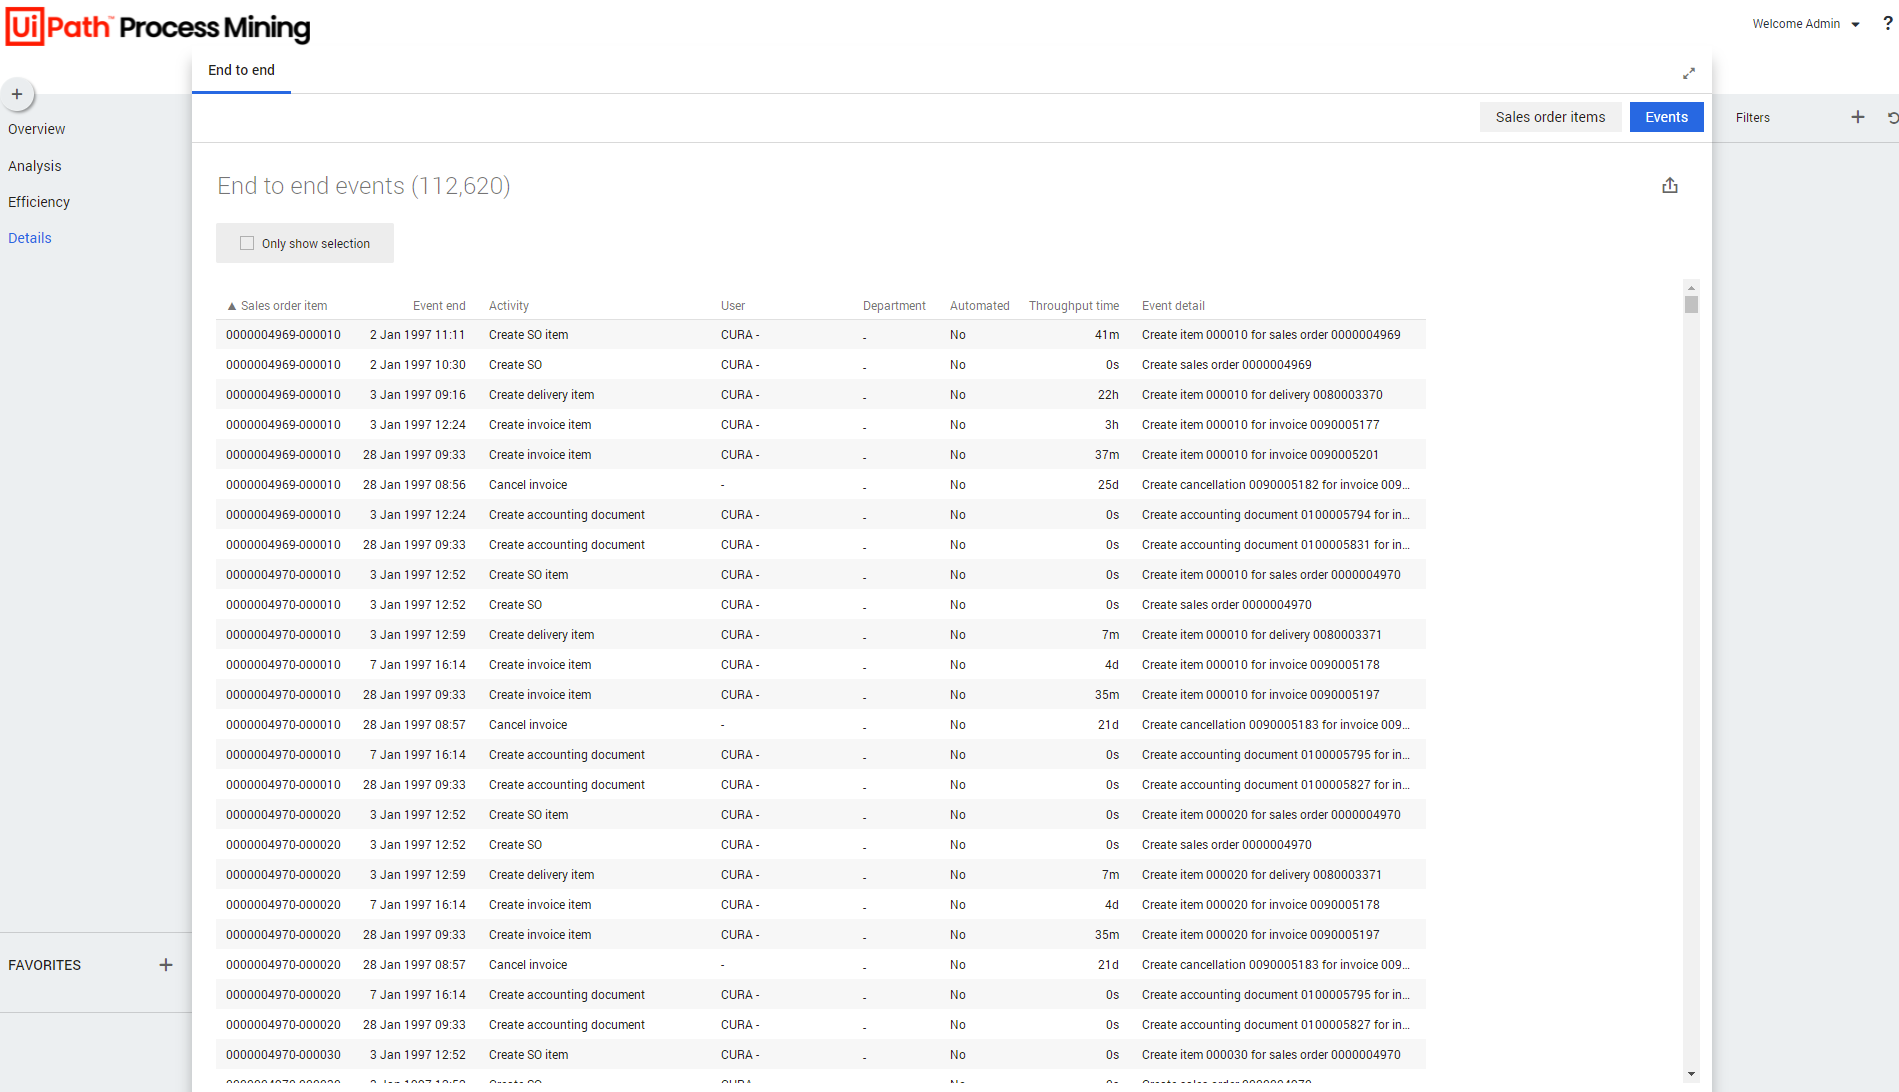Open the Efficiency menu item
The width and height of the screenshot is (1899, 1092).
39,202
